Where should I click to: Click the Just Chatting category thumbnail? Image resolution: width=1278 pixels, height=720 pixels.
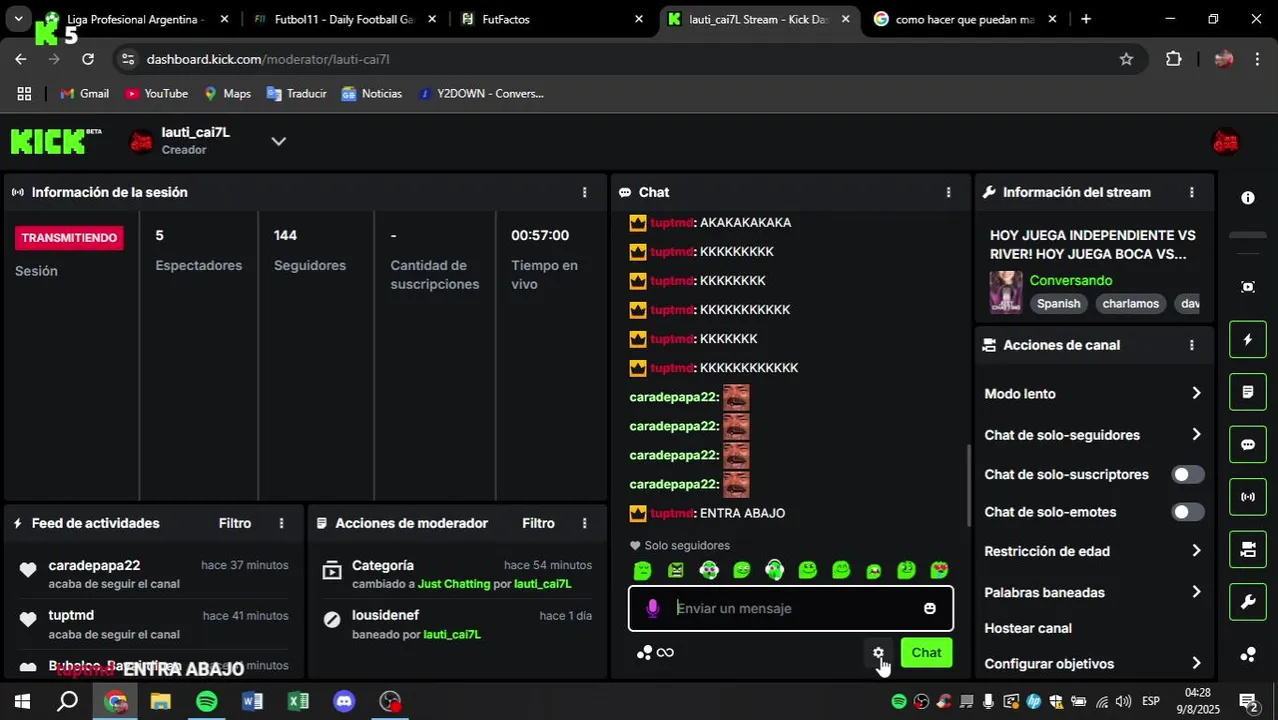click(1006, 292)
